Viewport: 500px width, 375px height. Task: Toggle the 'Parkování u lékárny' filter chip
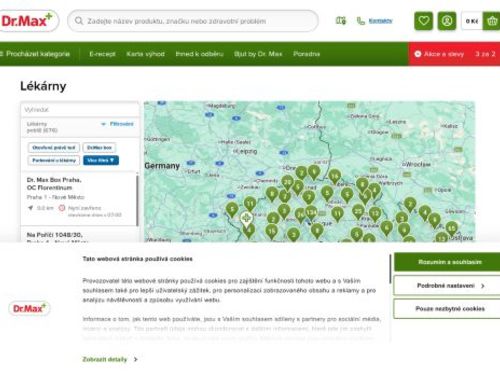pyautogui.click(x=54, y=160)
